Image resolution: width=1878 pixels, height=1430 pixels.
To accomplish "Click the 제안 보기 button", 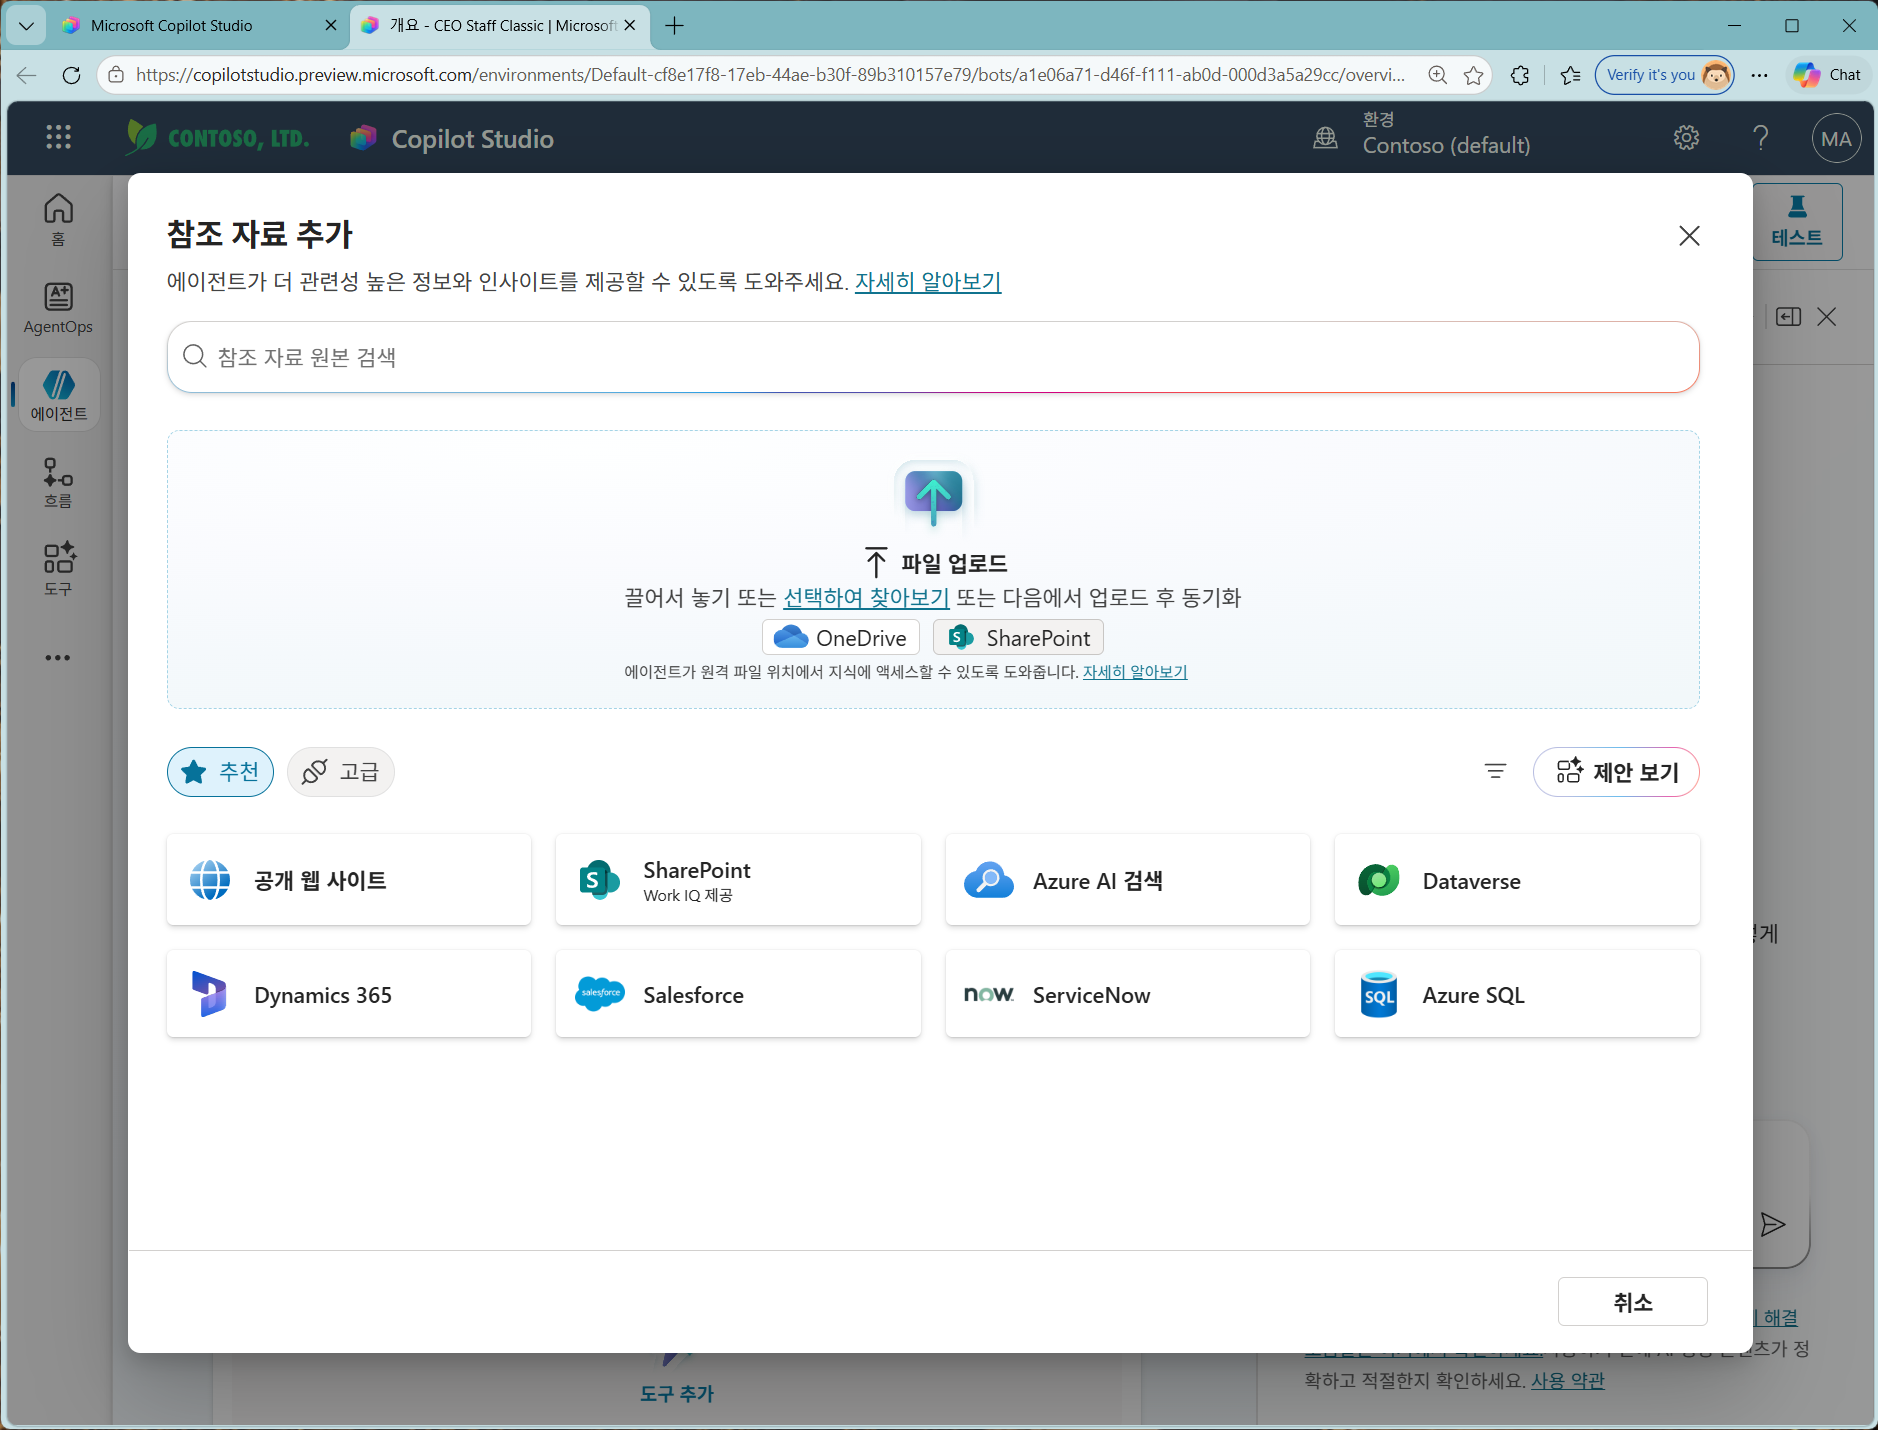I will click(x=1616, y=772).
